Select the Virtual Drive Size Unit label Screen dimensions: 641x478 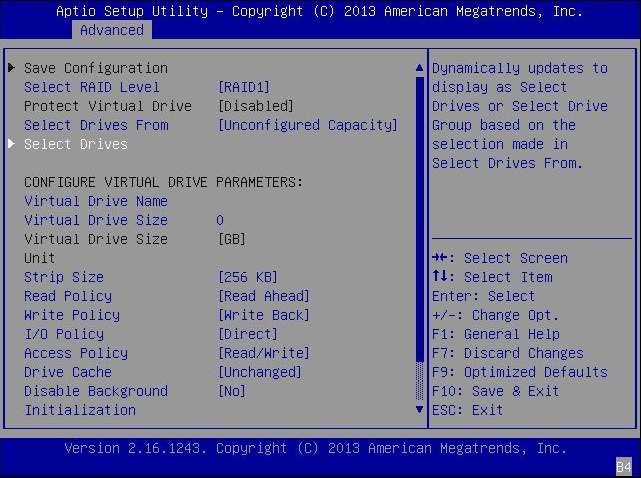tap(96, 249)
